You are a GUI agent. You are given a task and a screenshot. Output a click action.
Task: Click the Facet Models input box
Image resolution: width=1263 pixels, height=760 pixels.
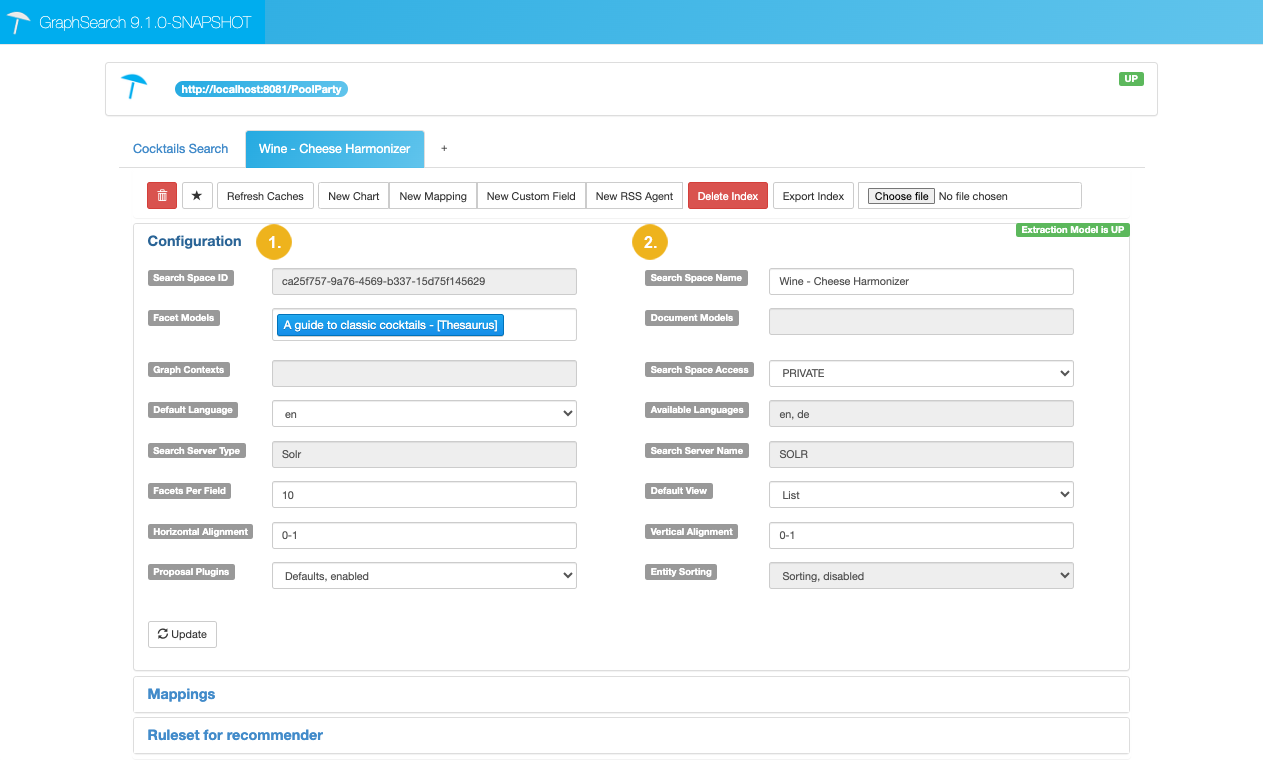pyautogui.click(x=424, y=324)
